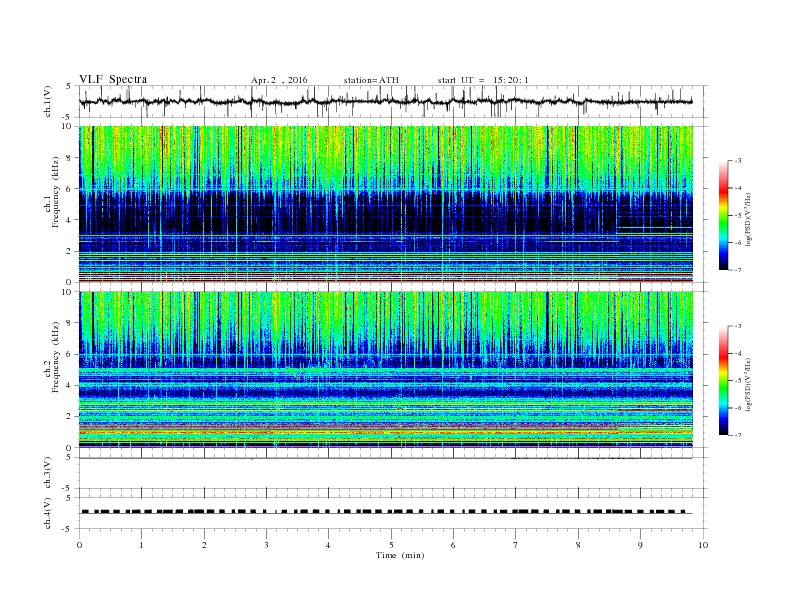
Task: Click the '-3' value on ch.1 color bar
Action: click(738, 161)
